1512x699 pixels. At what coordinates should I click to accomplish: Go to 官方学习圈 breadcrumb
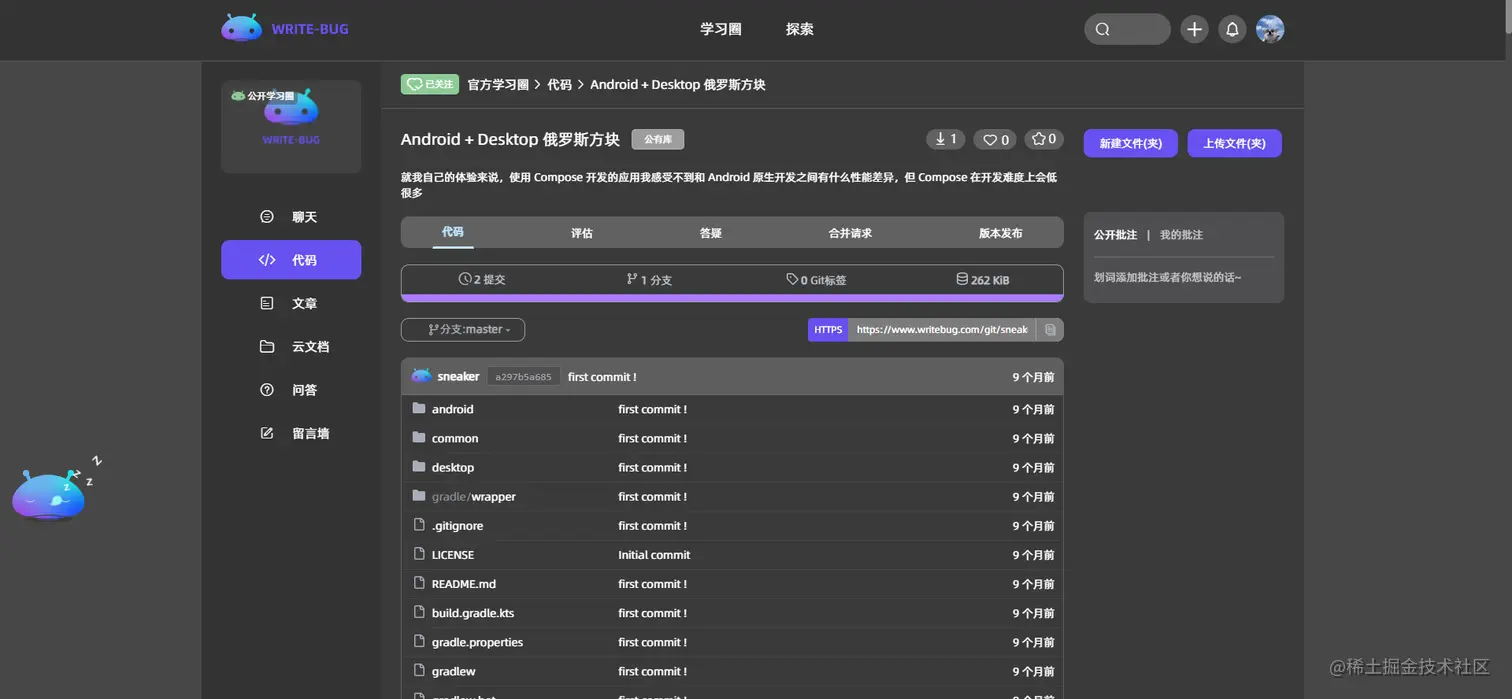498,85
